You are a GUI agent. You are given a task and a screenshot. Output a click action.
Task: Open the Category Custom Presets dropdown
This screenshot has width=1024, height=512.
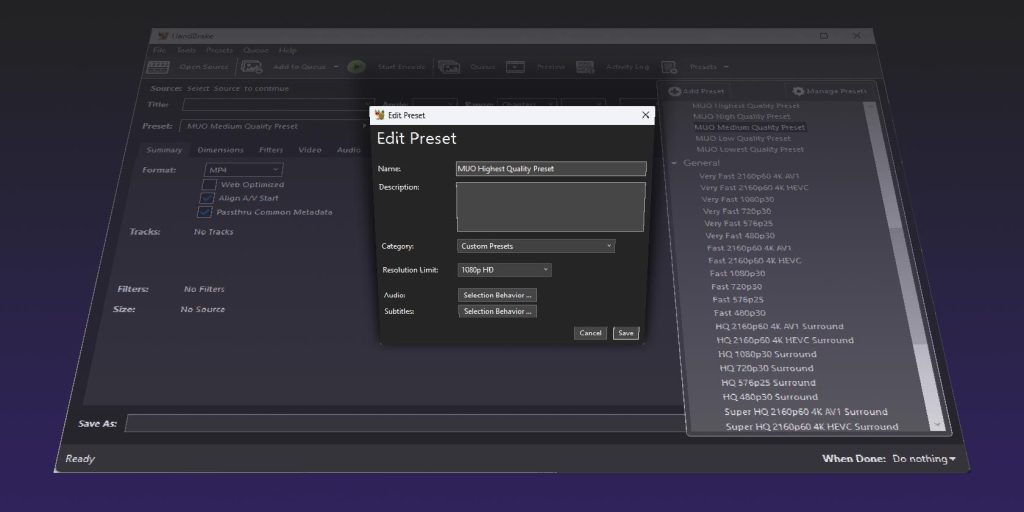click(536, 246)
